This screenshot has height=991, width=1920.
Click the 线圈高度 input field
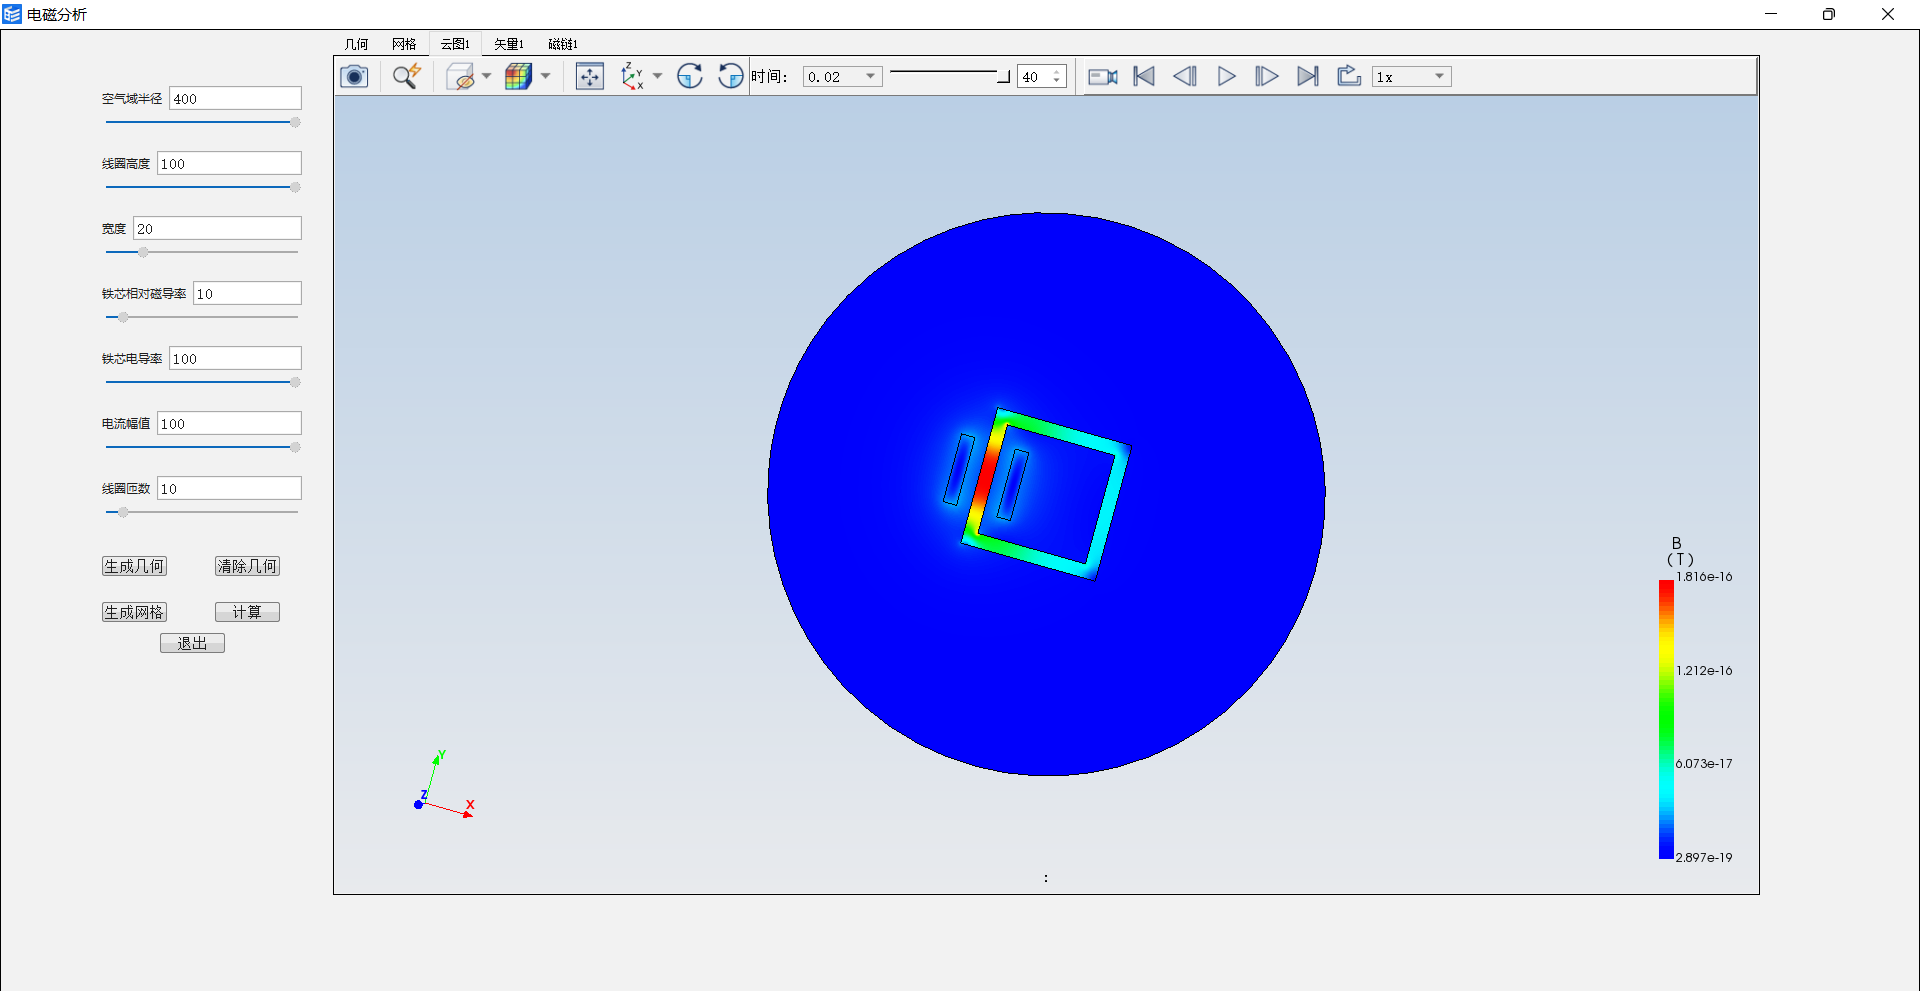(229, 163)
